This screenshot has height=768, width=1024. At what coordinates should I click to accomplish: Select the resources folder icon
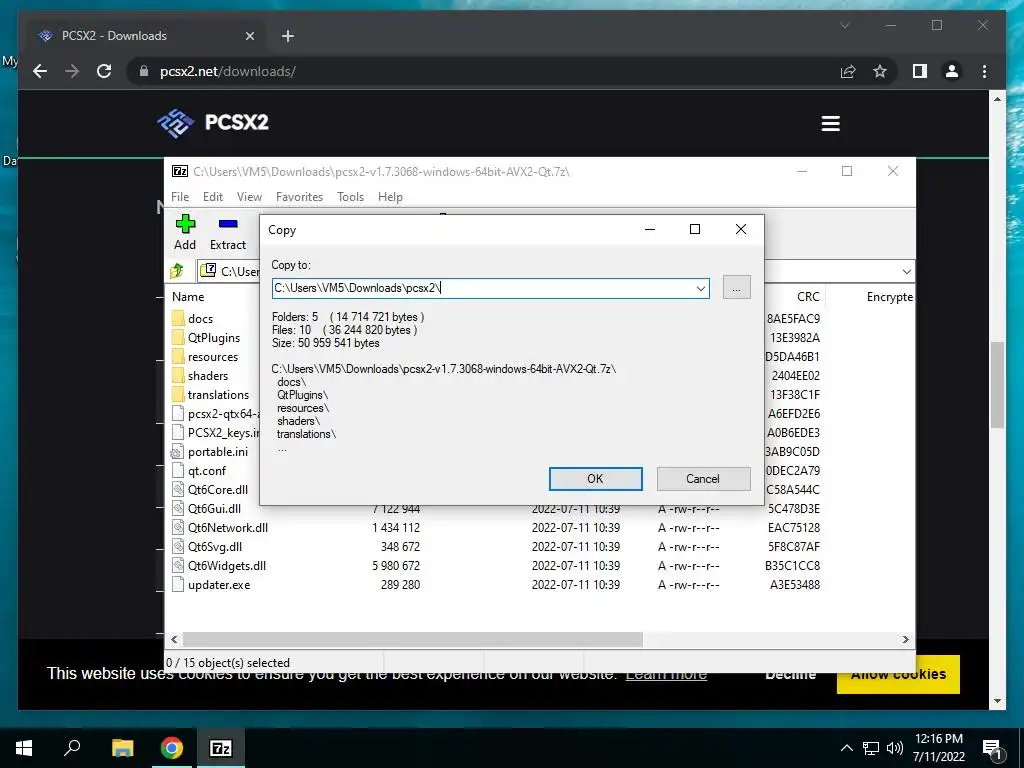pos(178,356)
